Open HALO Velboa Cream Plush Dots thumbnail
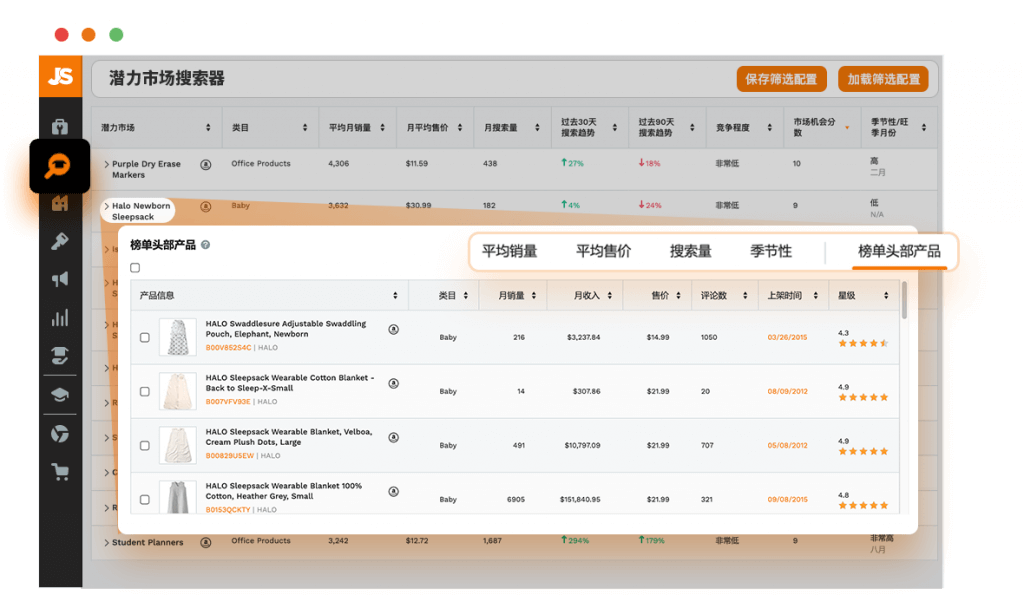 (178, 445)
